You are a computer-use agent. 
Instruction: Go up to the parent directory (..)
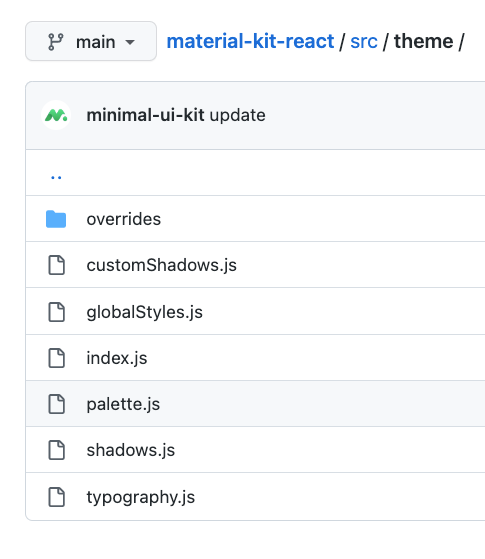[x=56, y=177]
